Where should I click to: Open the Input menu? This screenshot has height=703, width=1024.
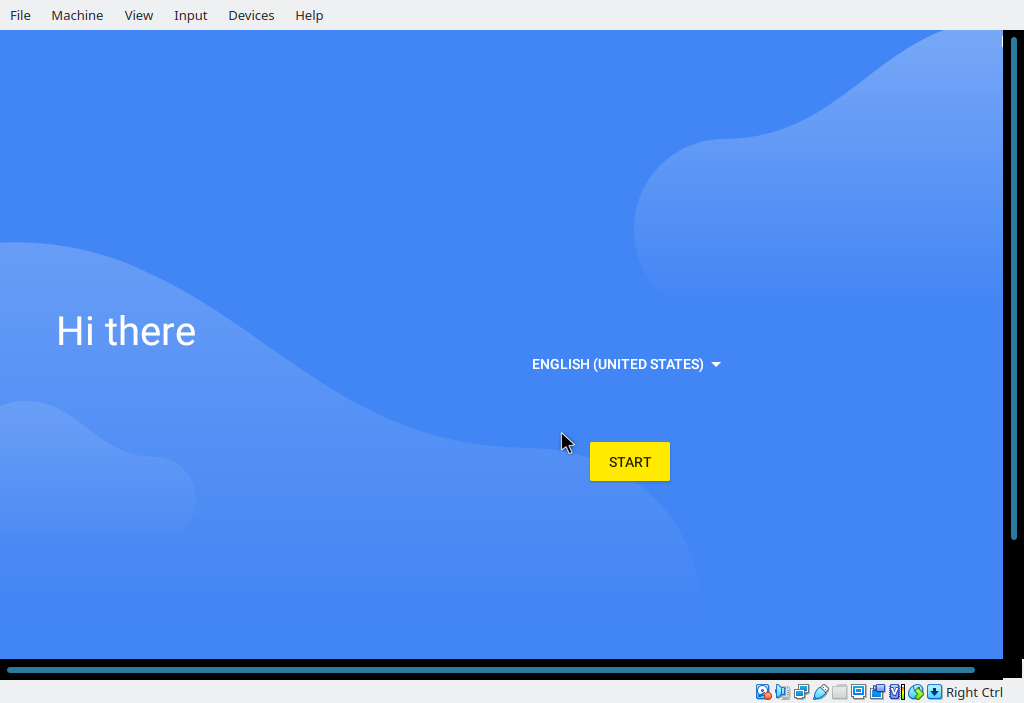point(191,15)
